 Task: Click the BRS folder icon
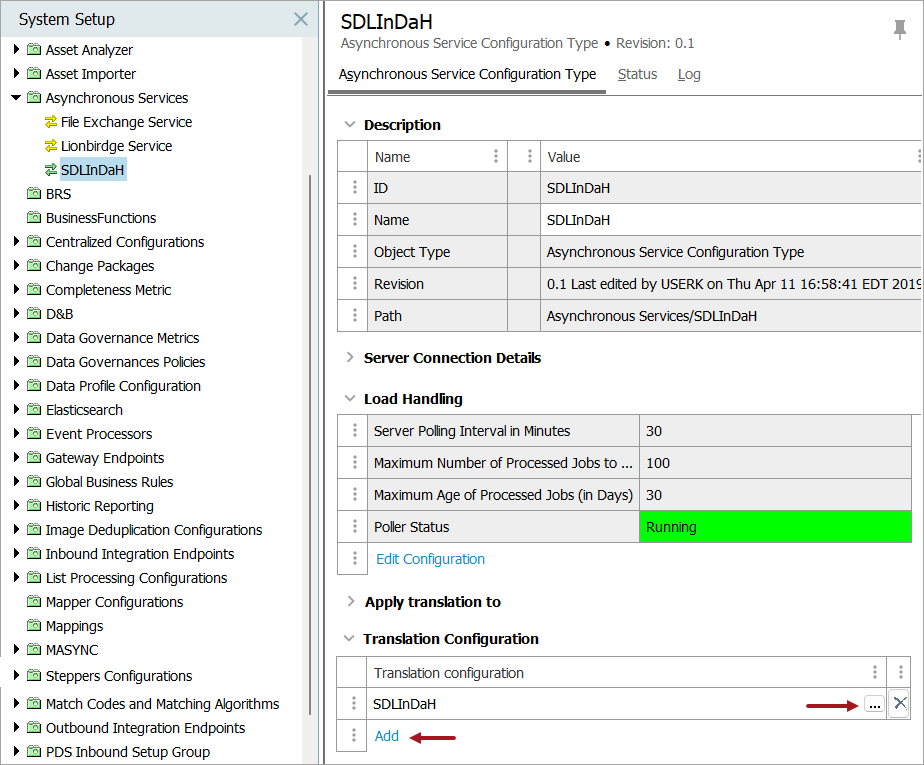[35, 194]
